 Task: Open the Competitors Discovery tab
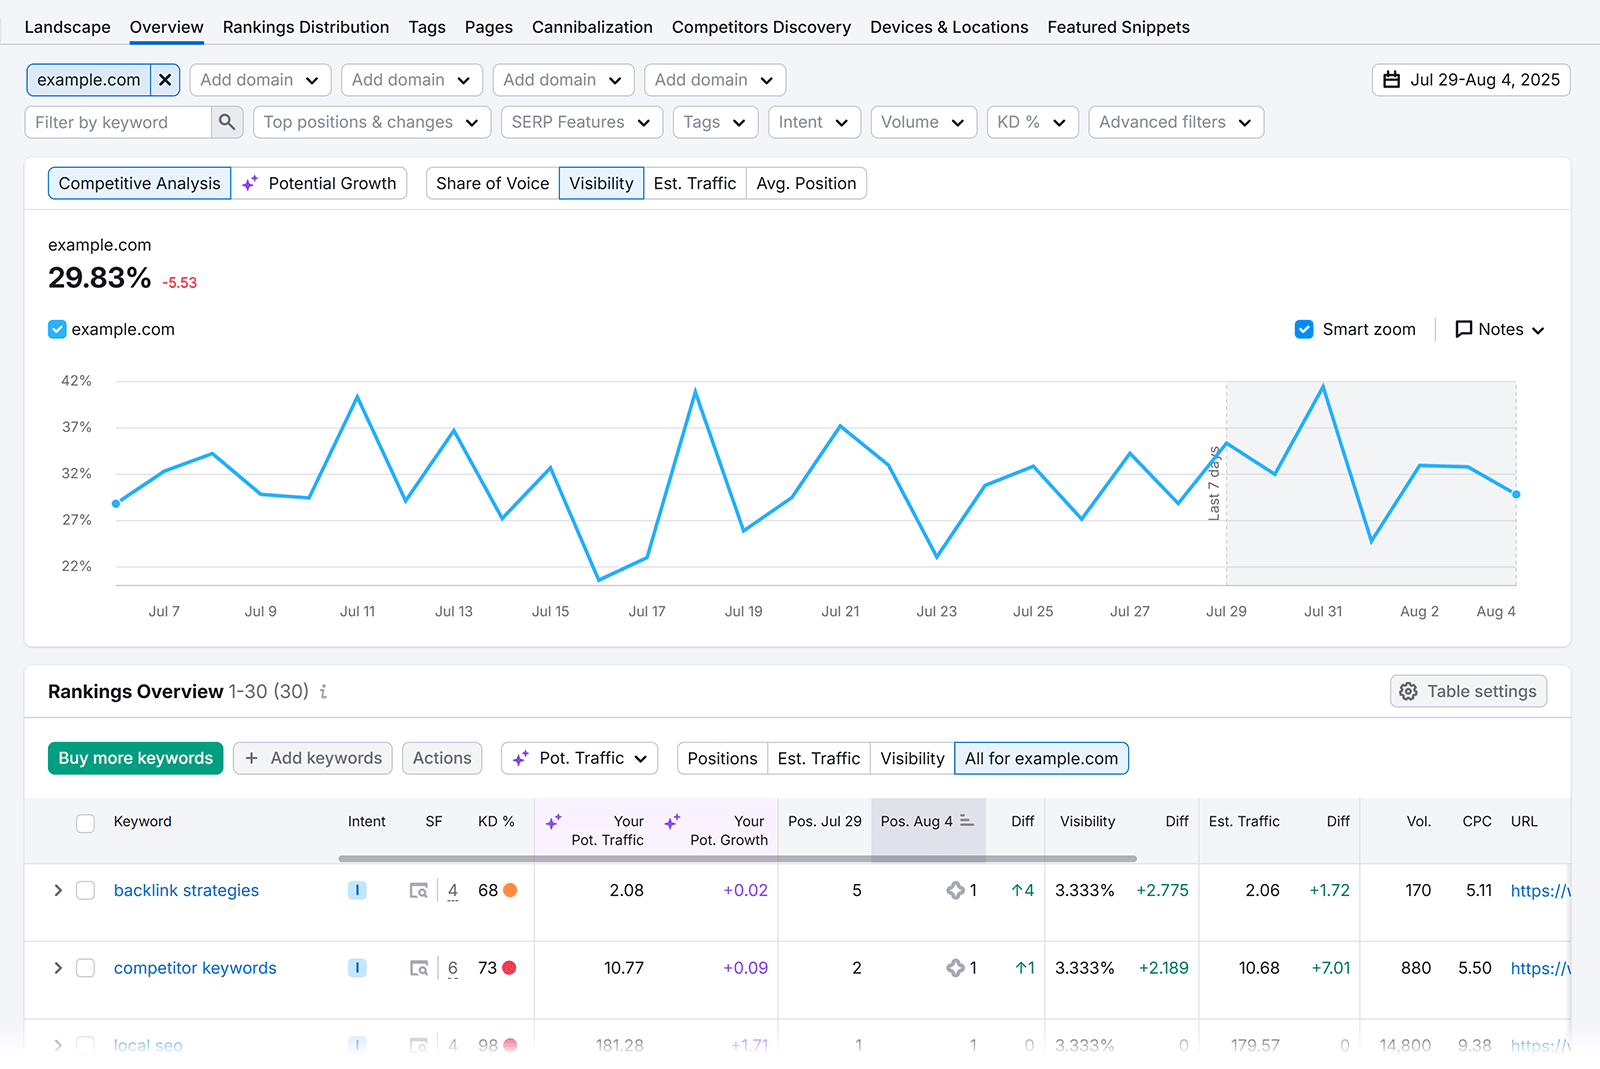coord(761,27)
